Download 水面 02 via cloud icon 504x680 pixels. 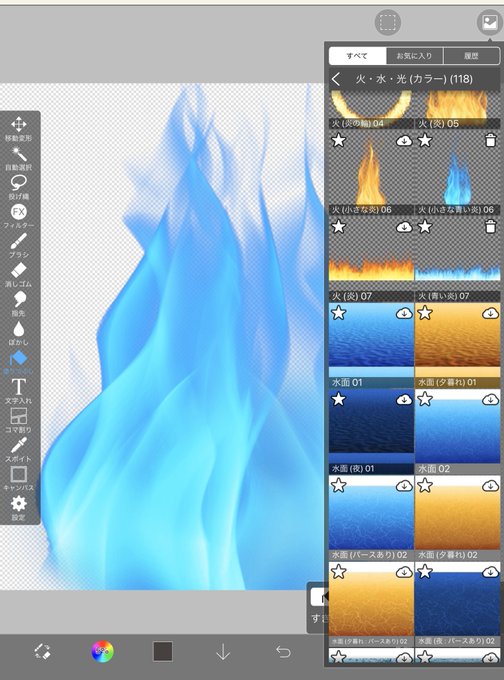coord(491,399)
